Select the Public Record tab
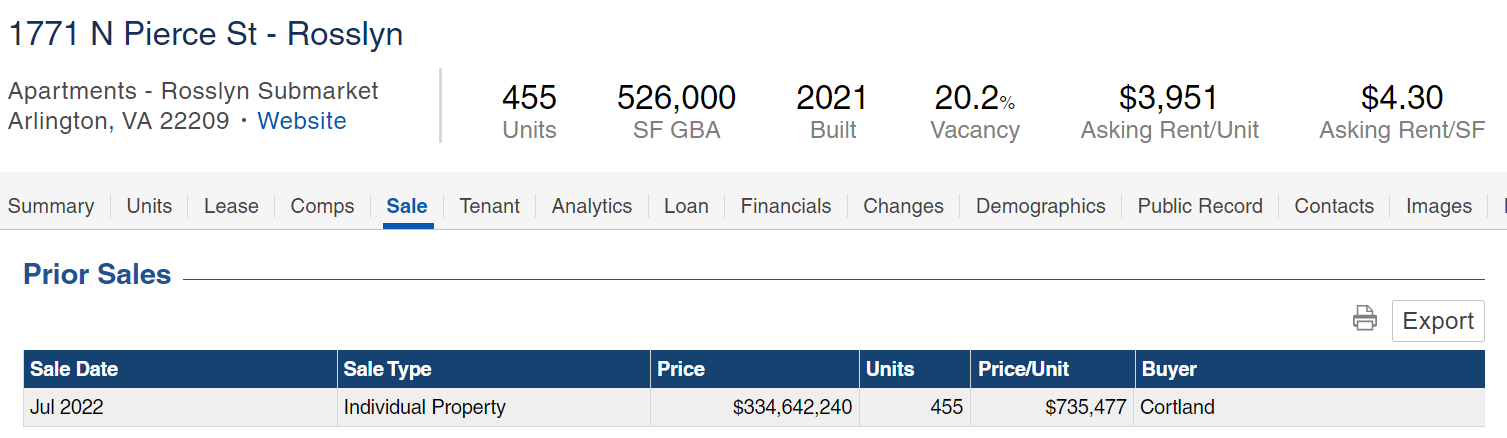 (1200, 206)
